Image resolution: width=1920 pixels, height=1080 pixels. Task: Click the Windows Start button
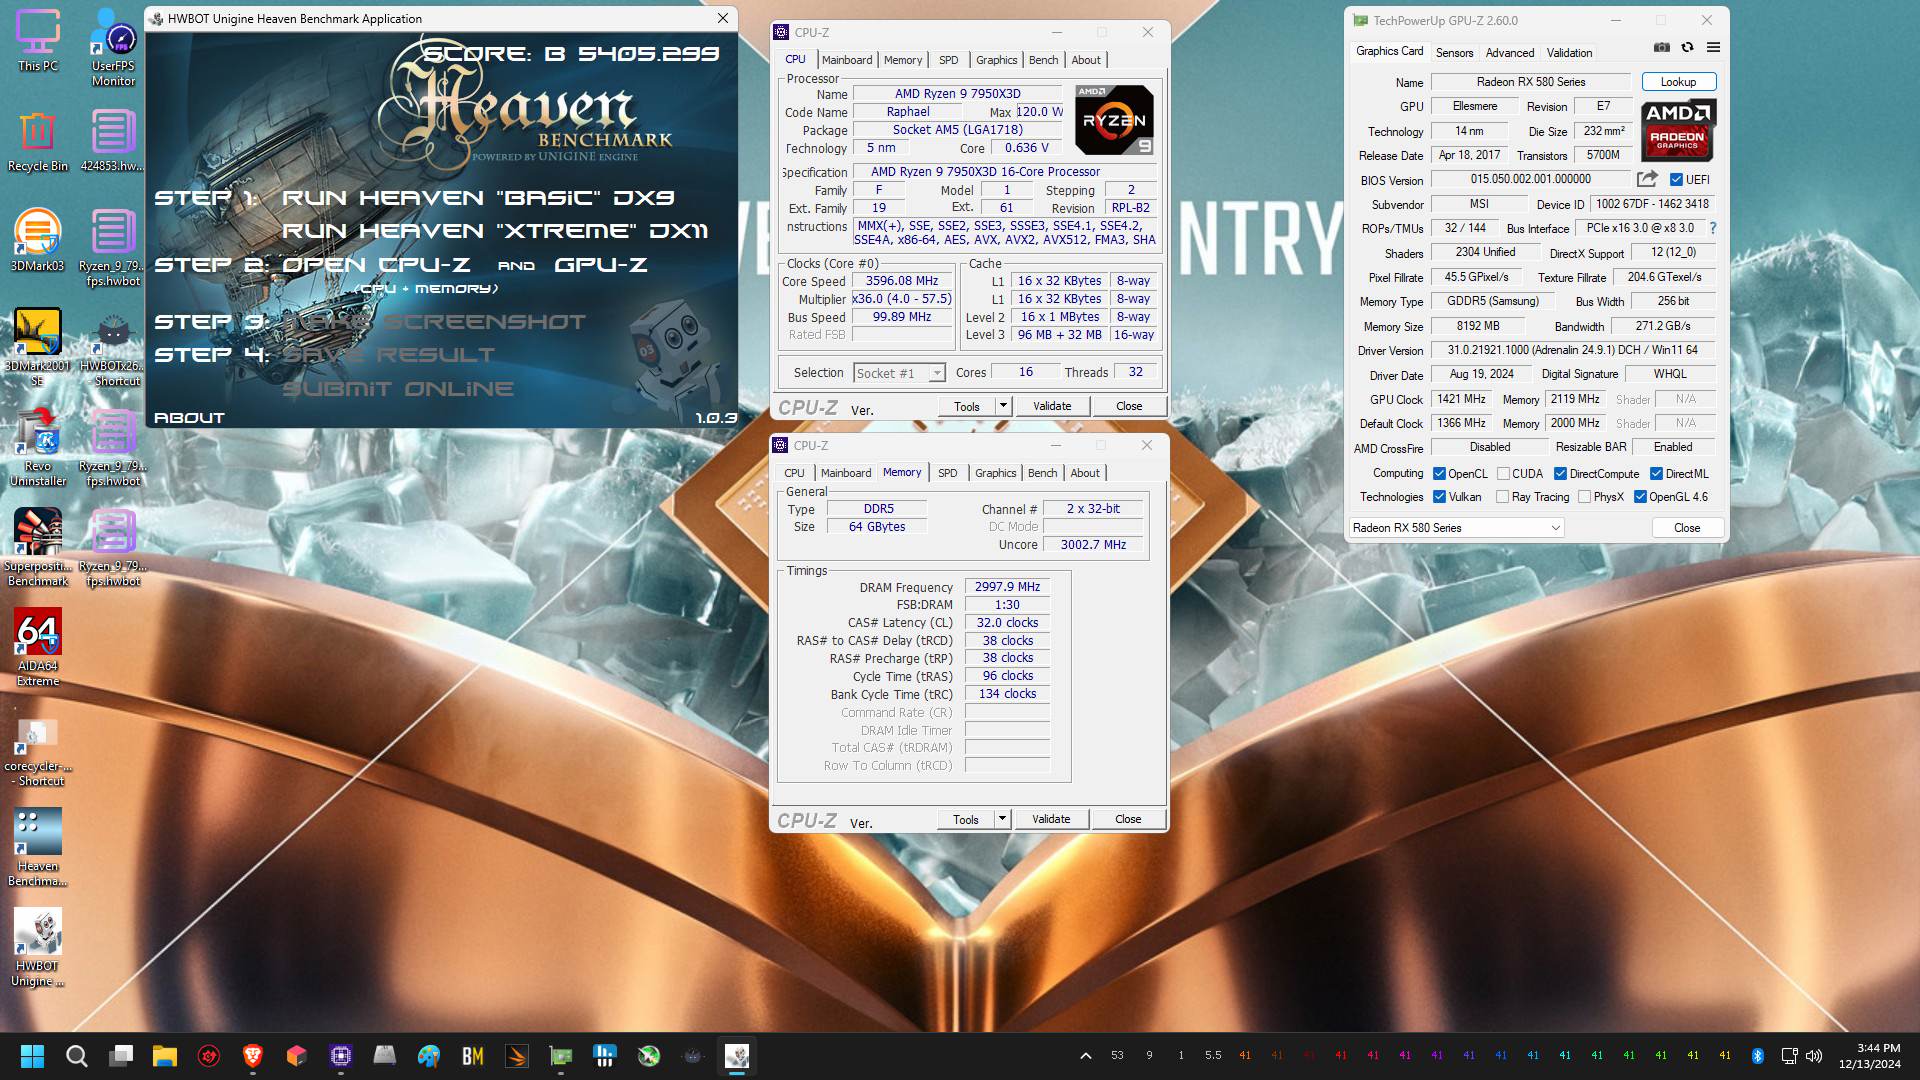[x=32, y=1056]
